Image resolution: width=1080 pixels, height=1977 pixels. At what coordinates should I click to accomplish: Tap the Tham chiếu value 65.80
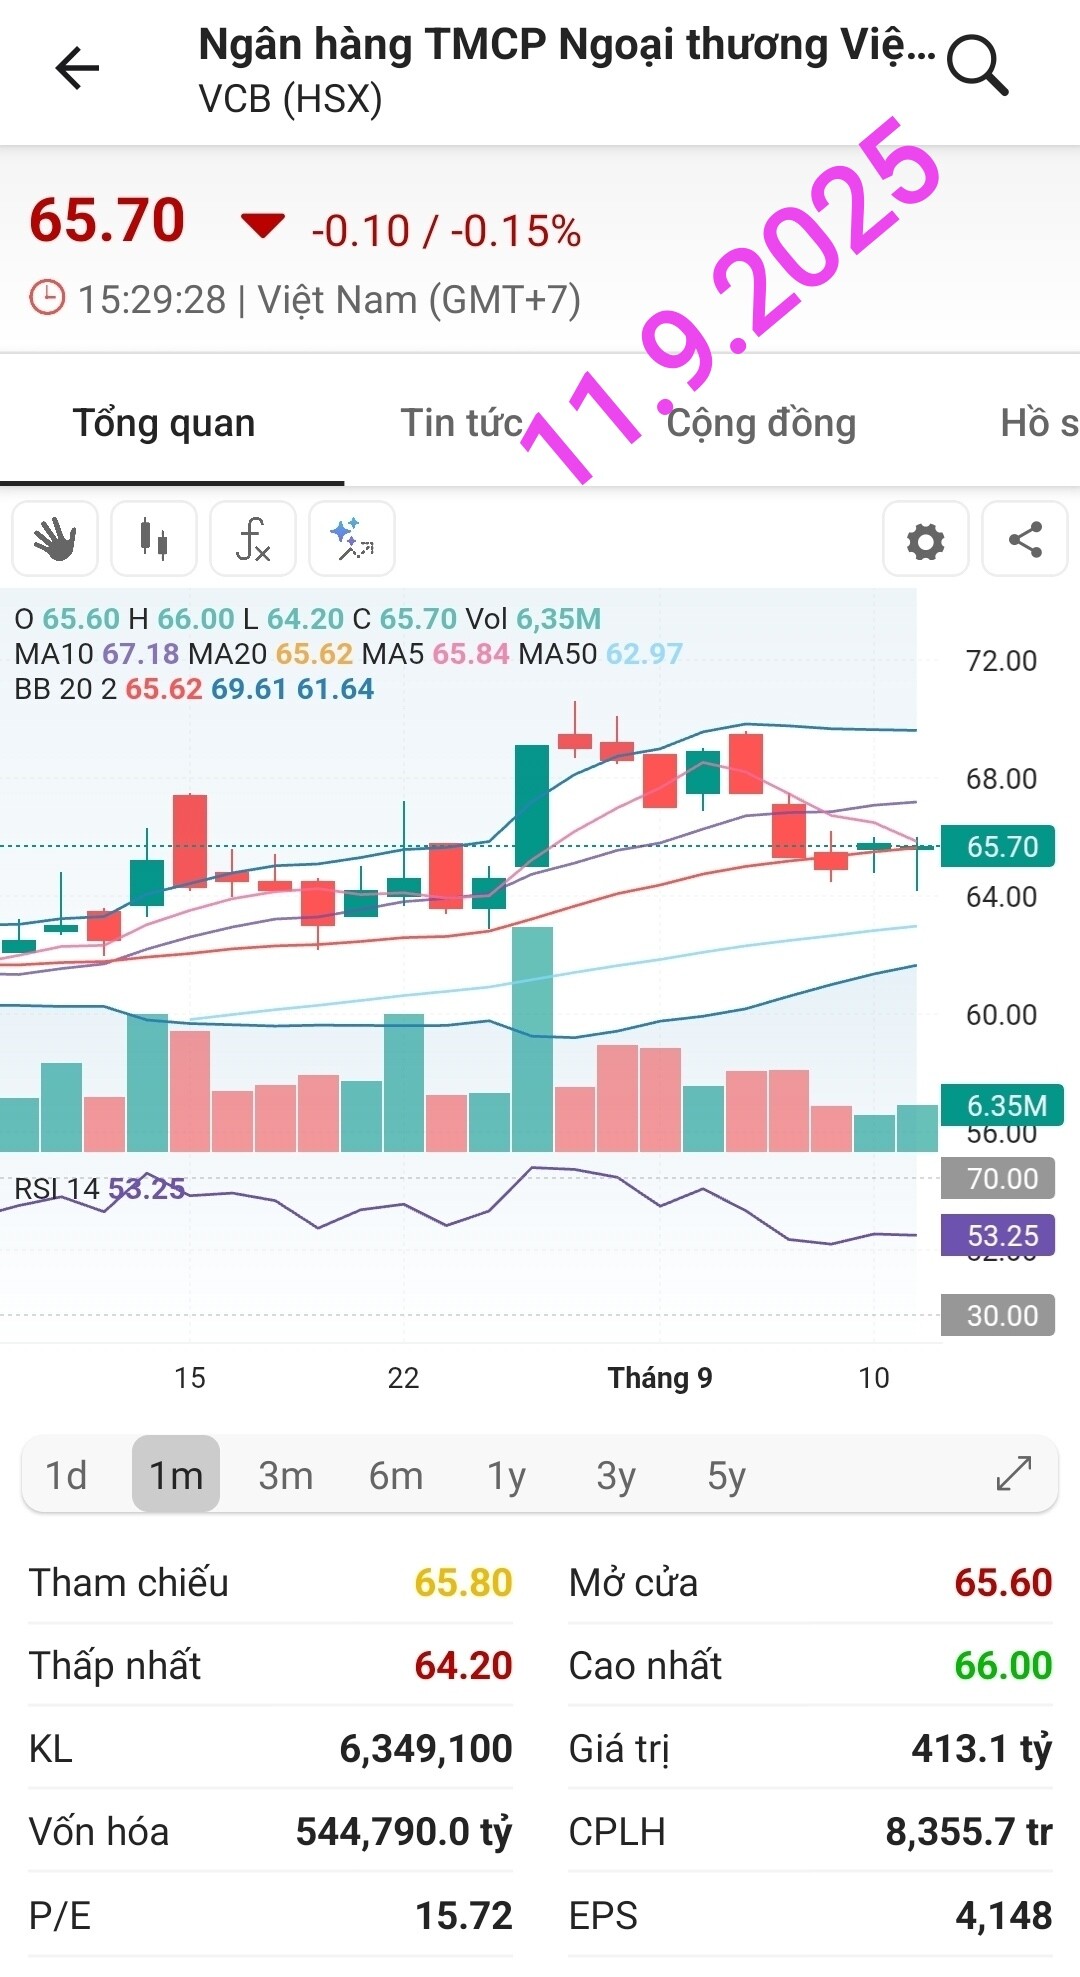[x=463, y=1583]
